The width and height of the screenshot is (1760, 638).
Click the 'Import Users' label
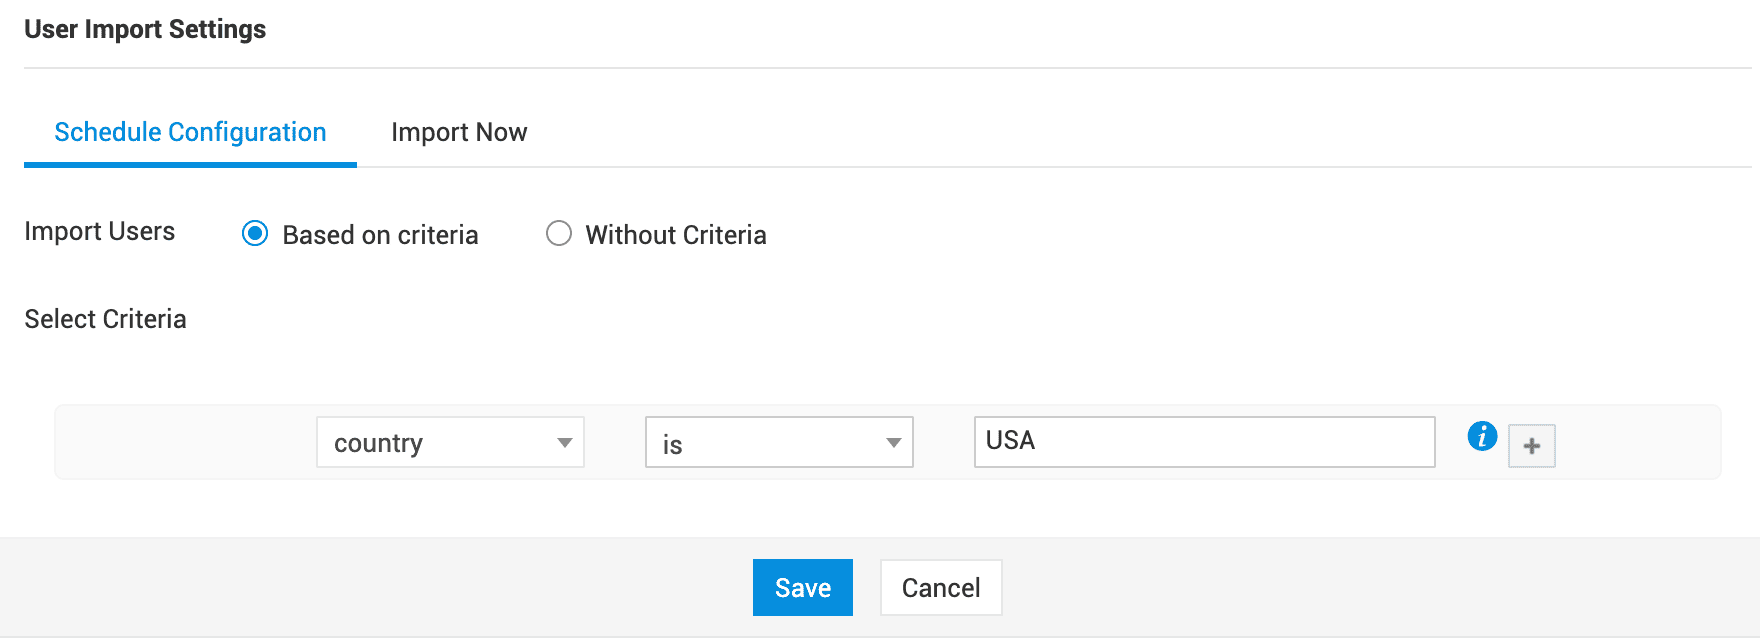pos(99,231)
